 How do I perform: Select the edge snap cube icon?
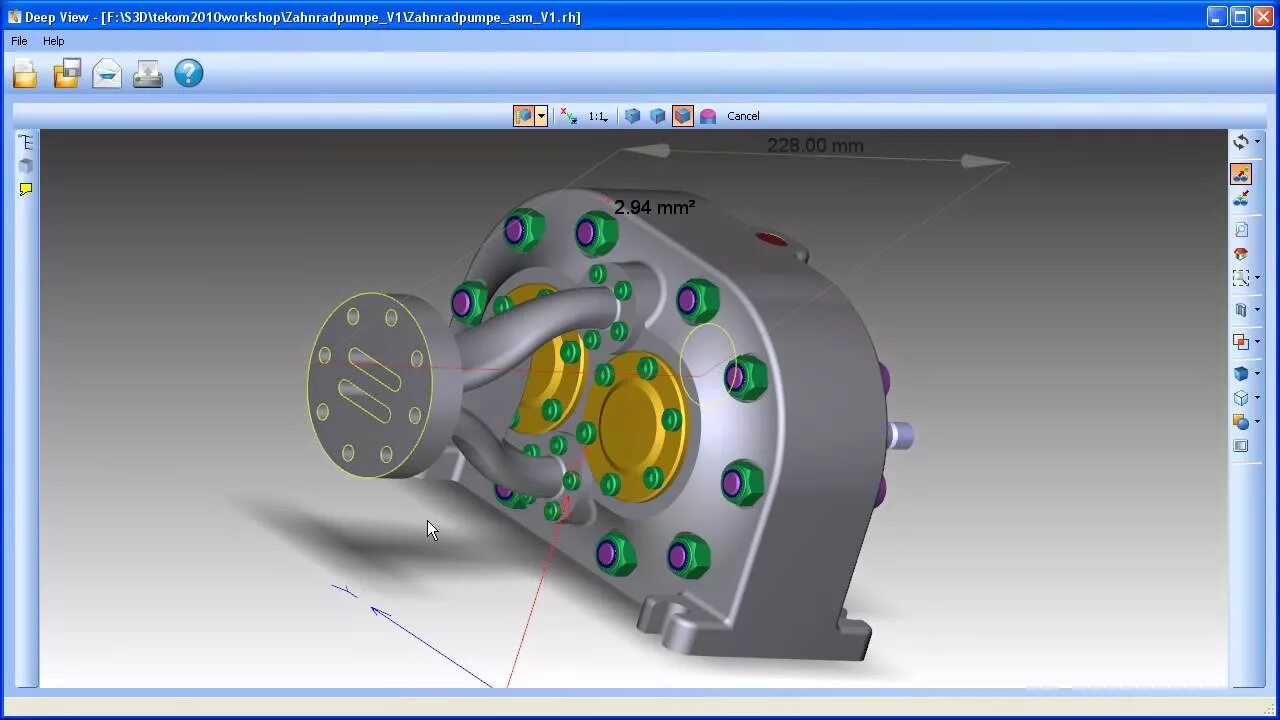click(657, 116)
